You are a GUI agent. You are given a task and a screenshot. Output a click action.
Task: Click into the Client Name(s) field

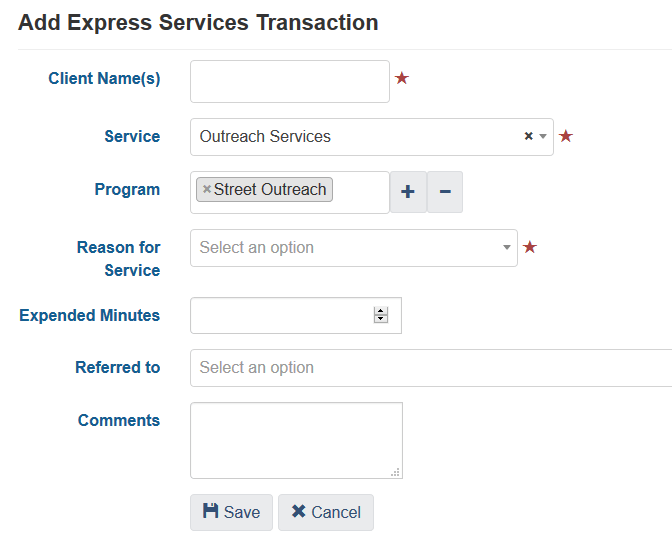click(x=289, y=81)
